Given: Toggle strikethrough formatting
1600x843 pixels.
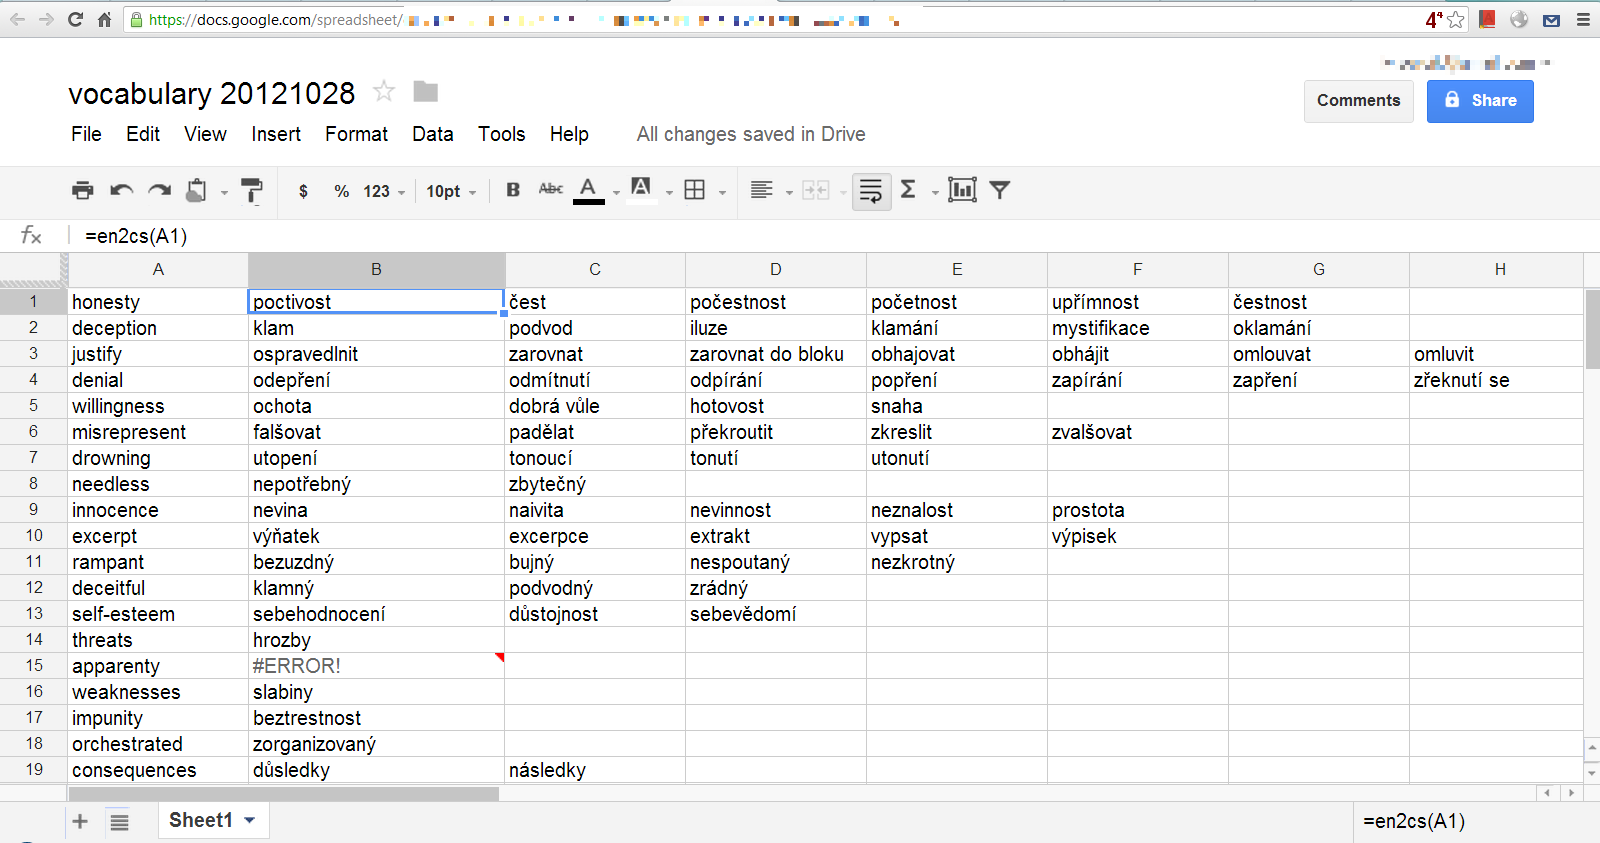Looking at the screenshot, I should (x=550, y=189).
